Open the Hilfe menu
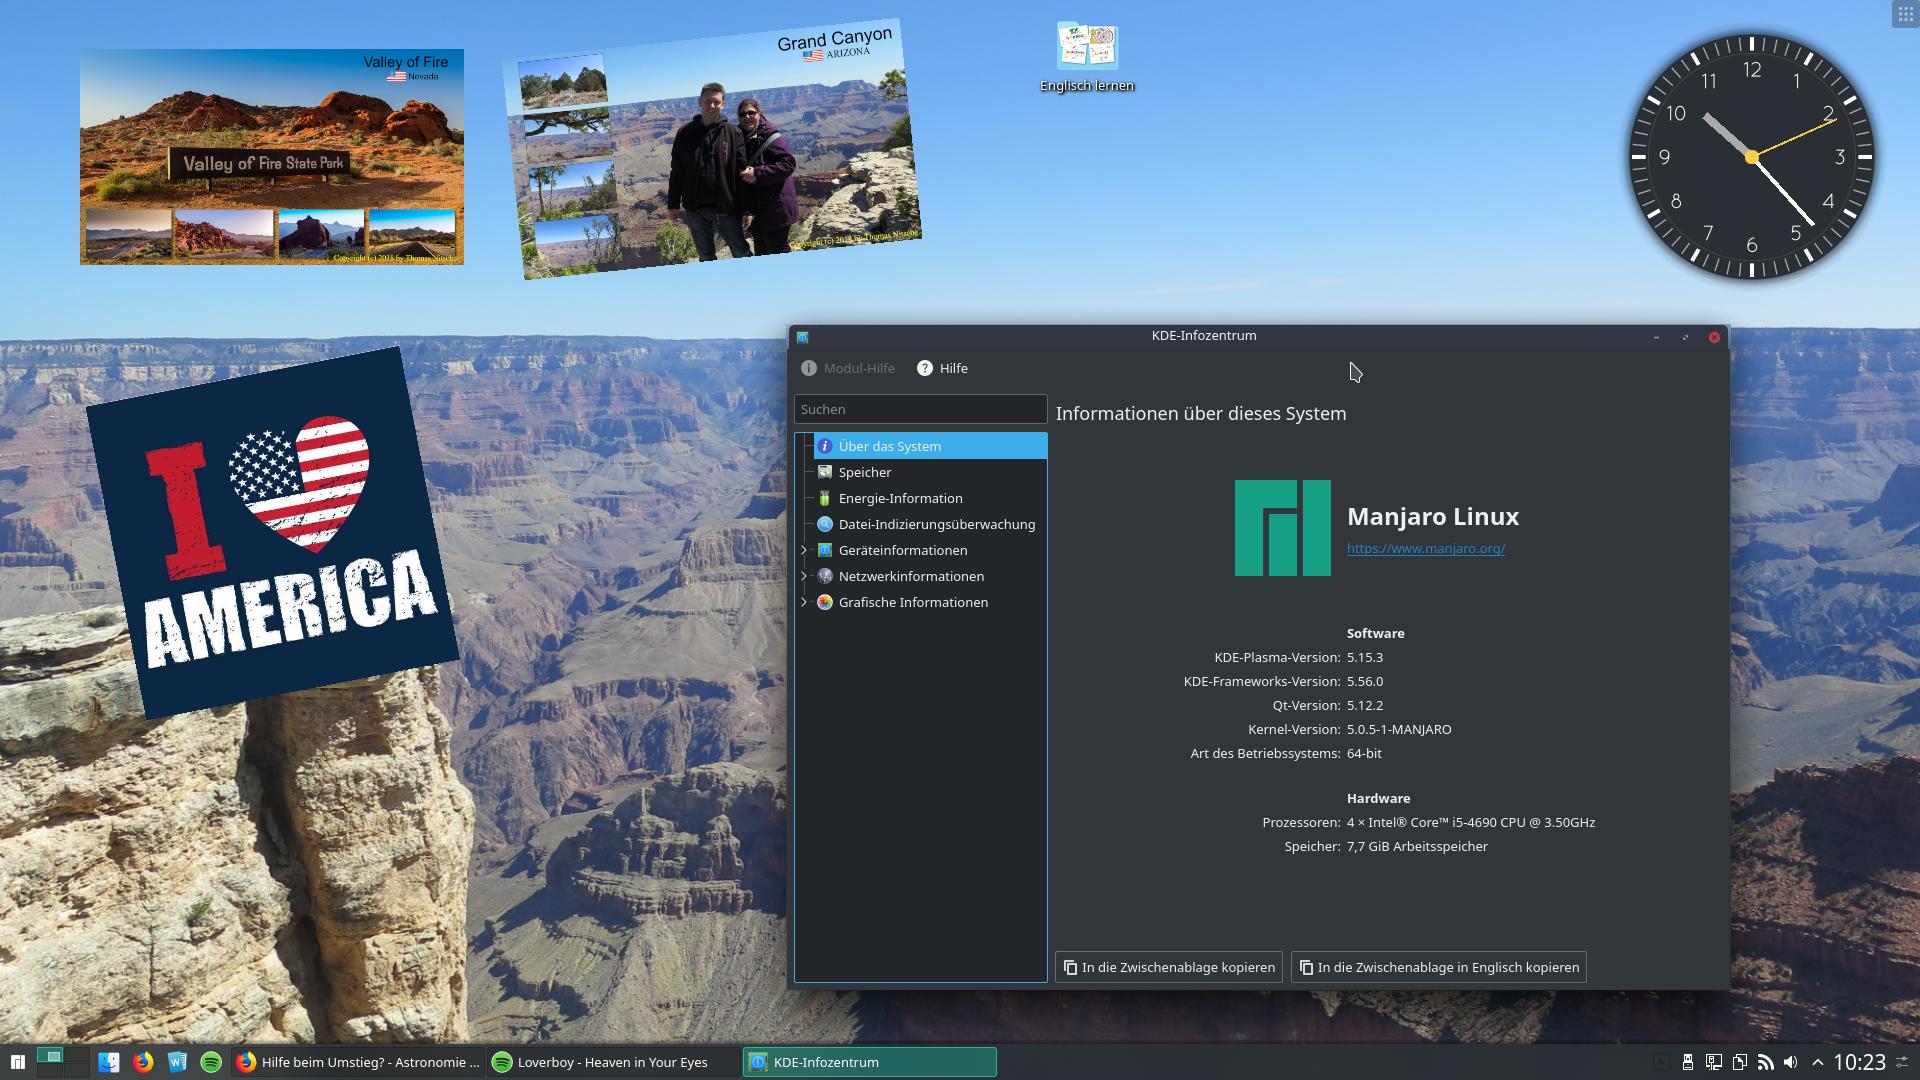This screenshot has height=1080, width=1920. (x=942, y=368)
